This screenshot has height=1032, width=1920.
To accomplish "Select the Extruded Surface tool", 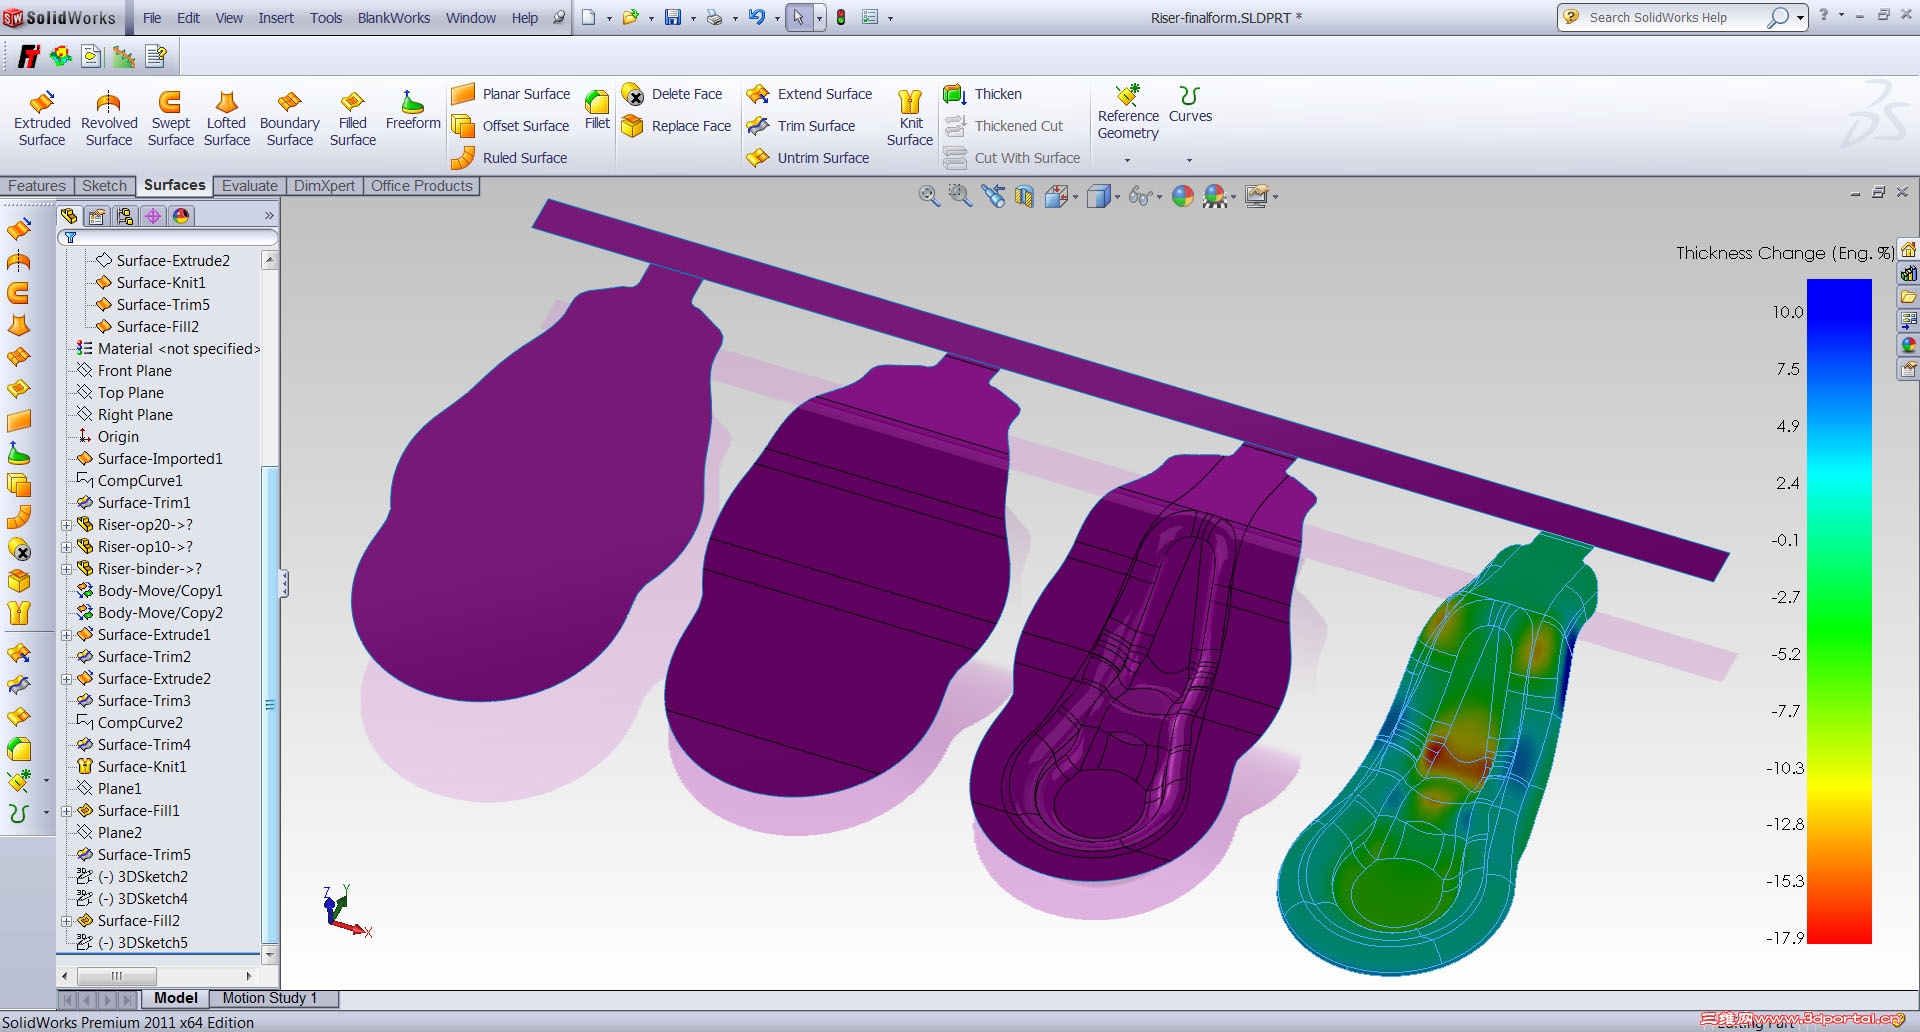I will point(42,118).
